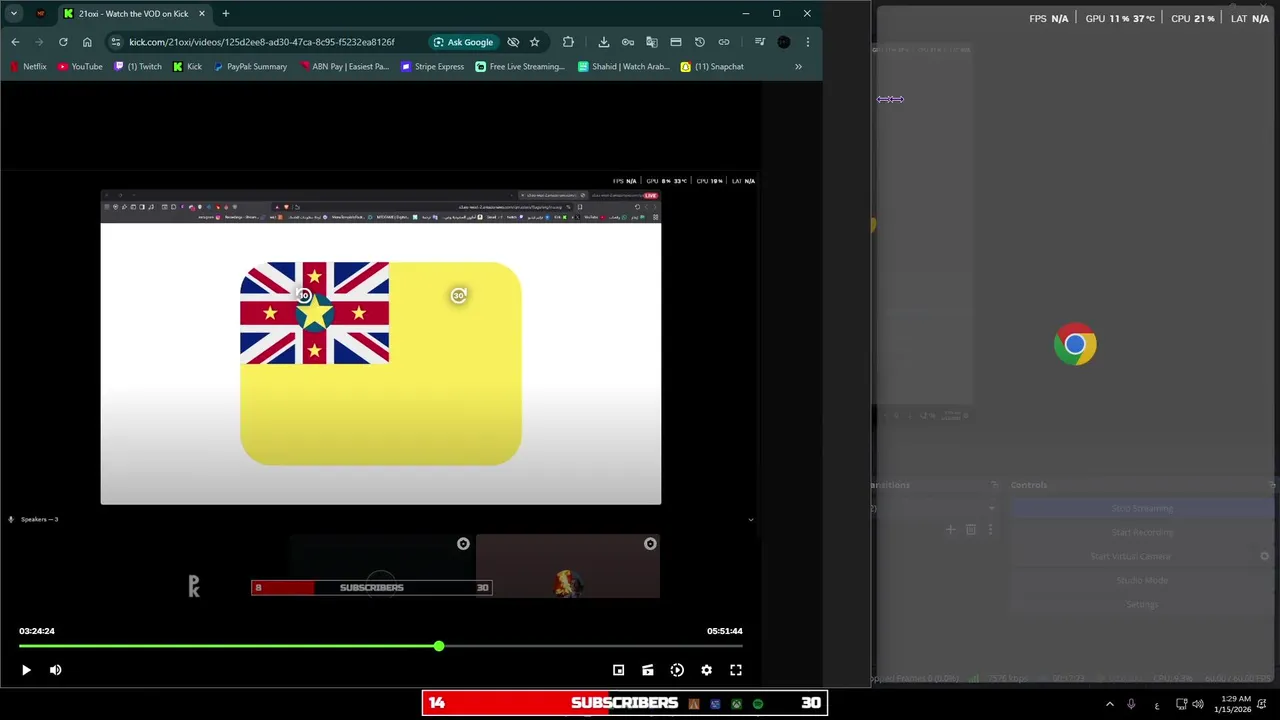1280x720 pixels.
Task: Switch to the pinned red-icon tab
Action: [41, 14]
